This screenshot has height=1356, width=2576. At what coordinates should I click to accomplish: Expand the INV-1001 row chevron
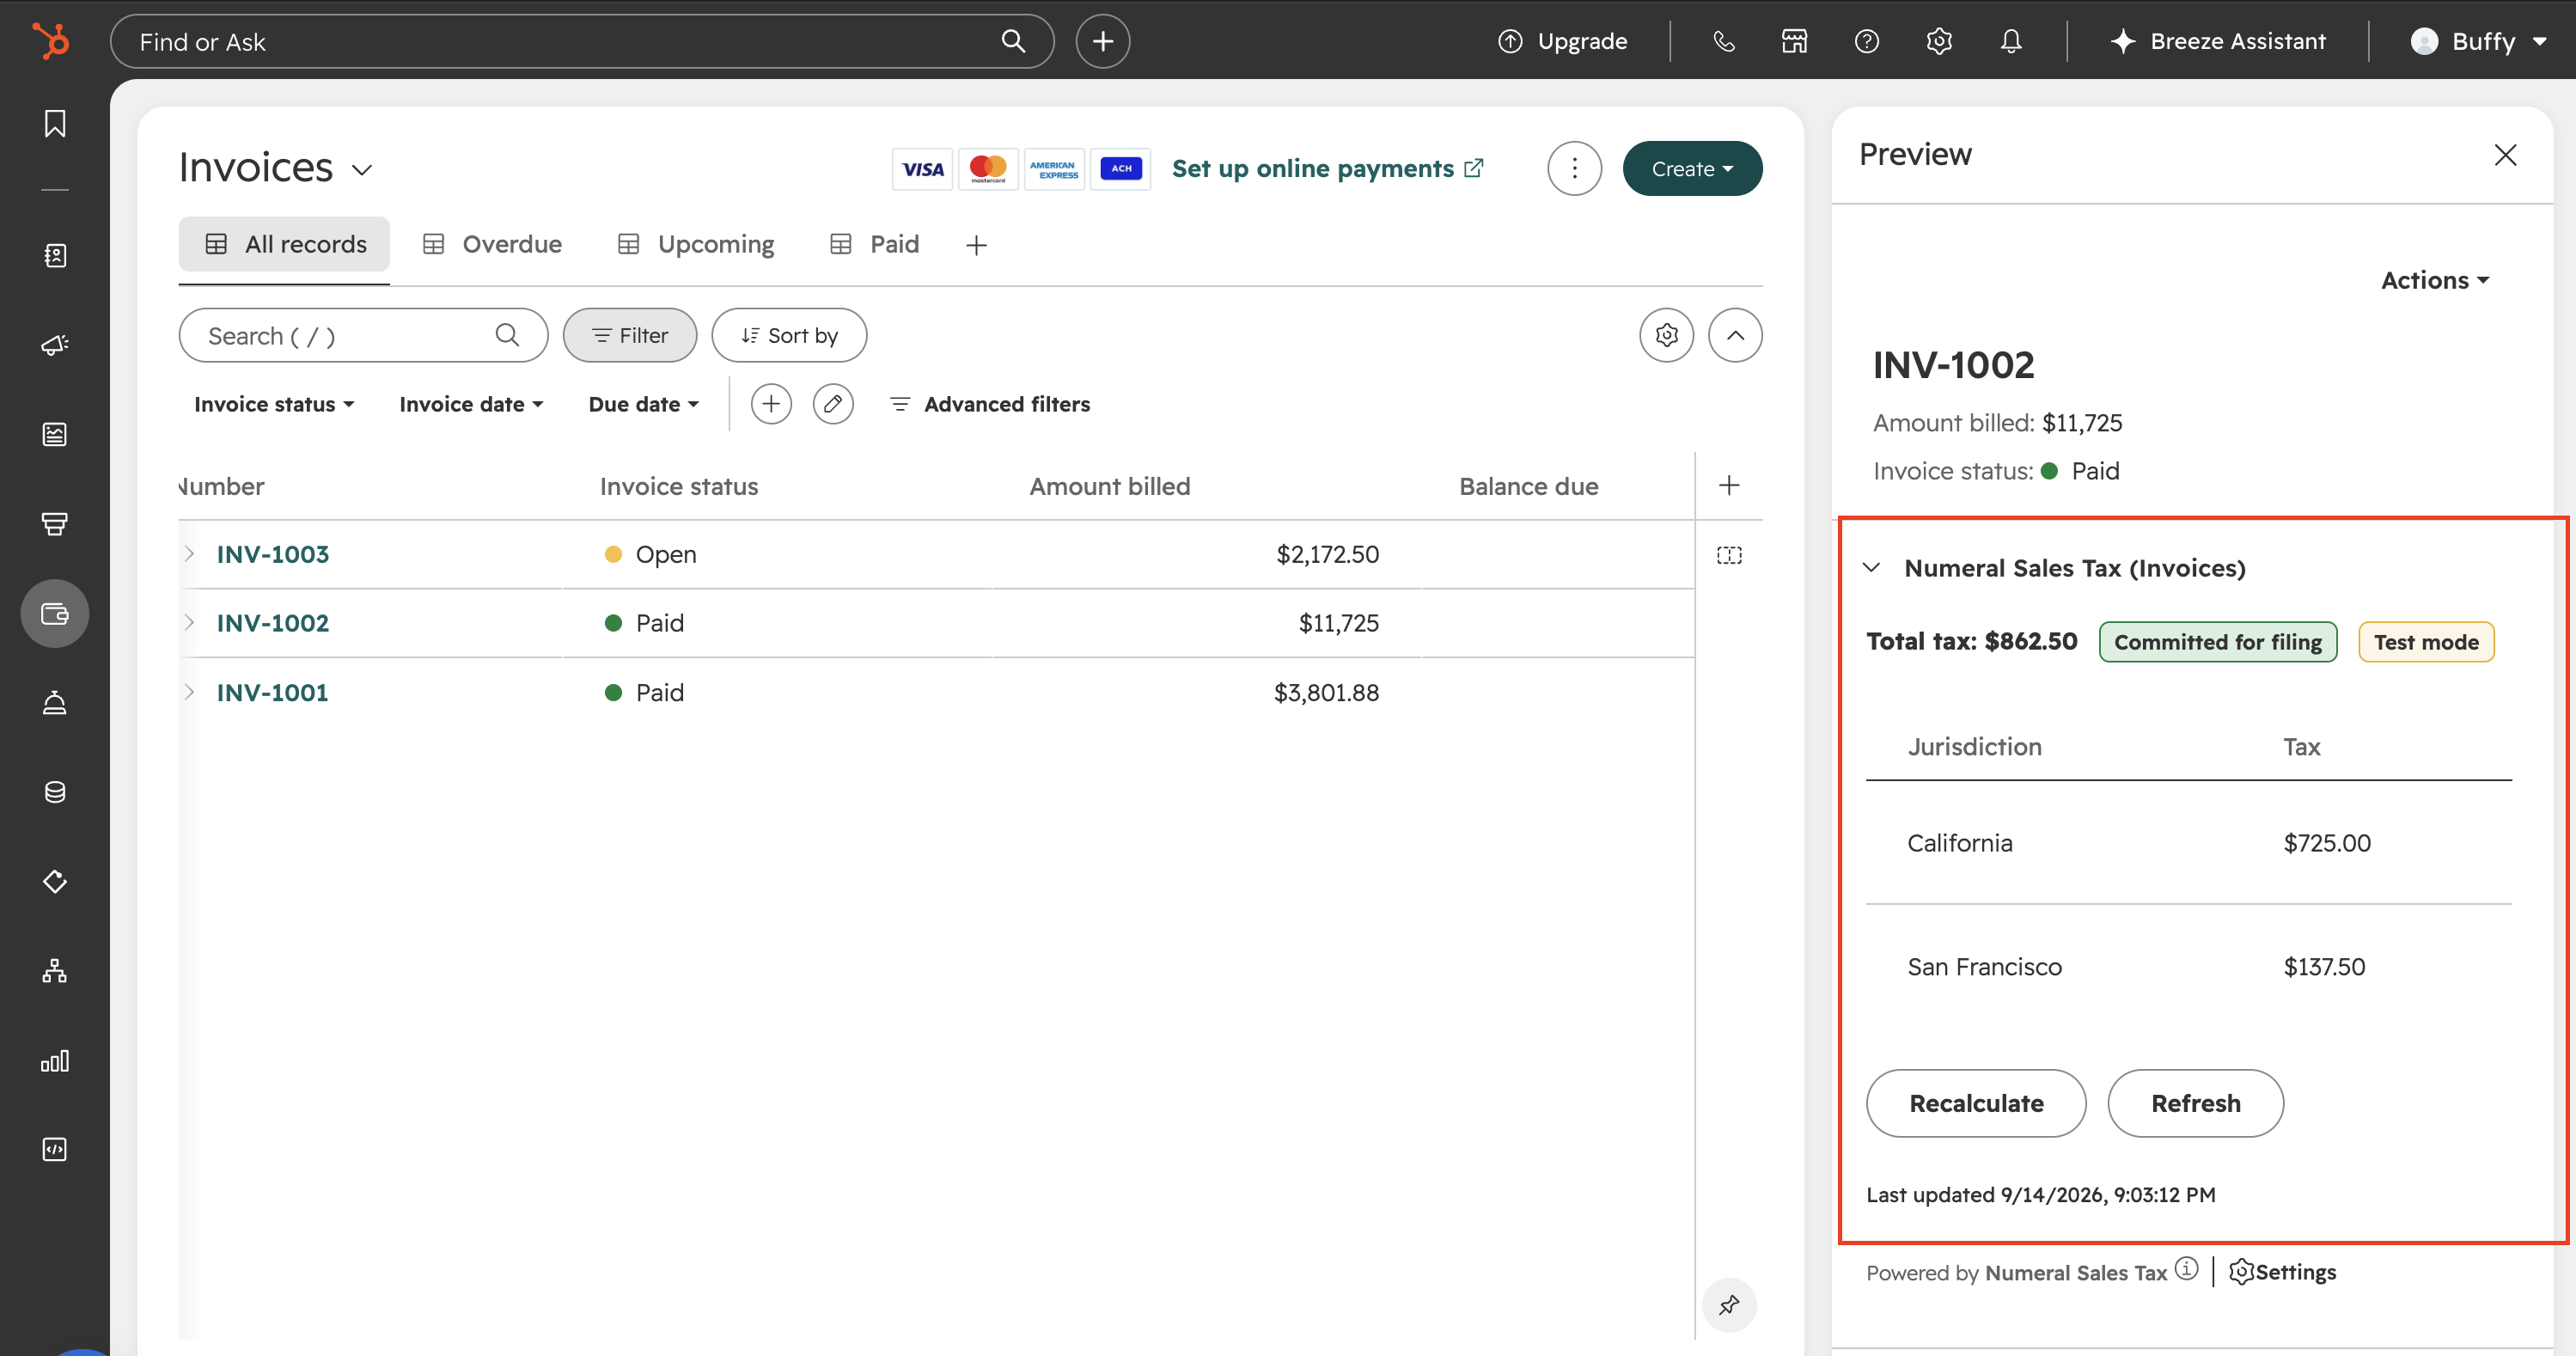click(x=189, y=692)
